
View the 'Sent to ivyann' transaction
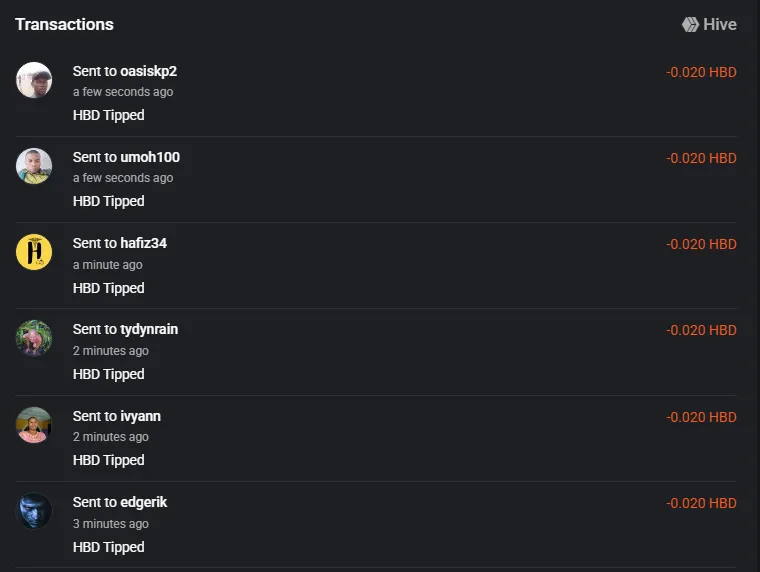click(376, 438)
